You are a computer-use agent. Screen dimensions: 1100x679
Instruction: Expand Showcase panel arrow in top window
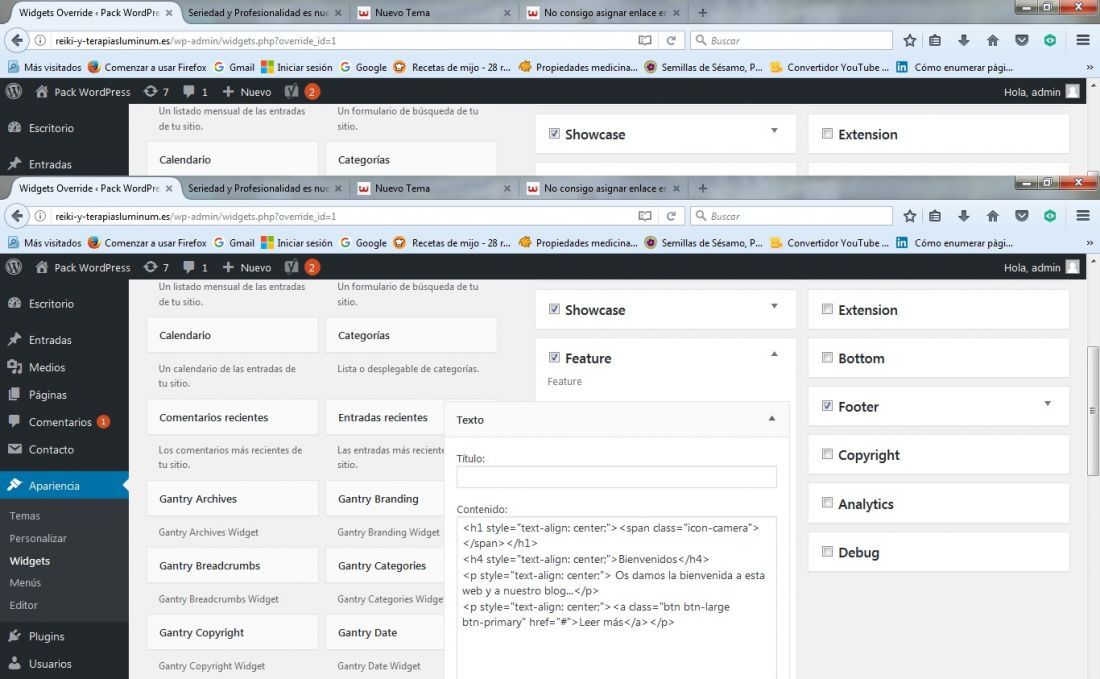[774, 130]
